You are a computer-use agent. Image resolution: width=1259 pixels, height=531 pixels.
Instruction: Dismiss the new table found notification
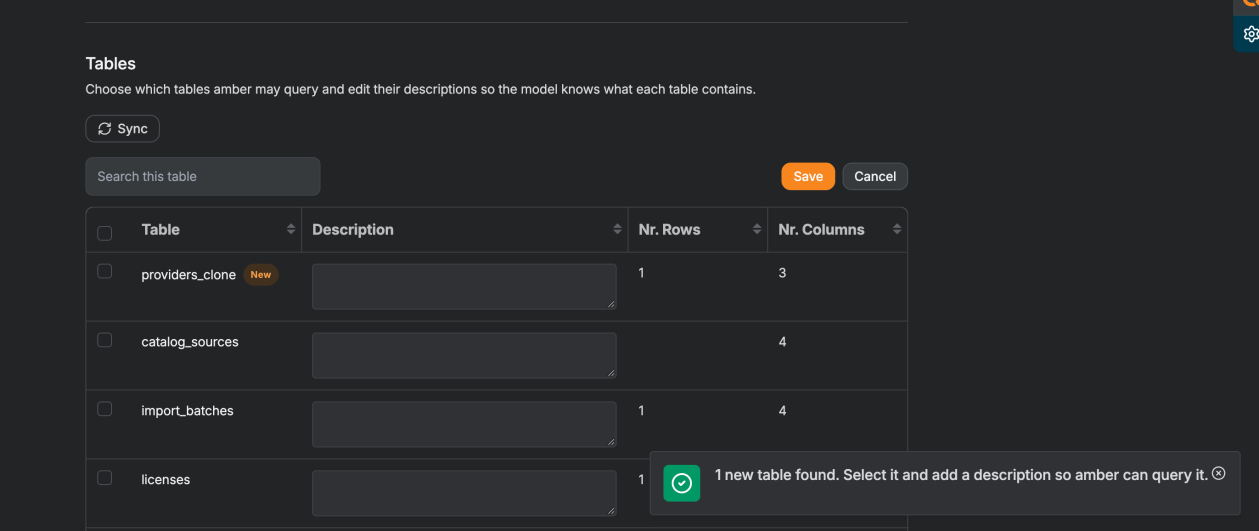[x=1218, y=473]
